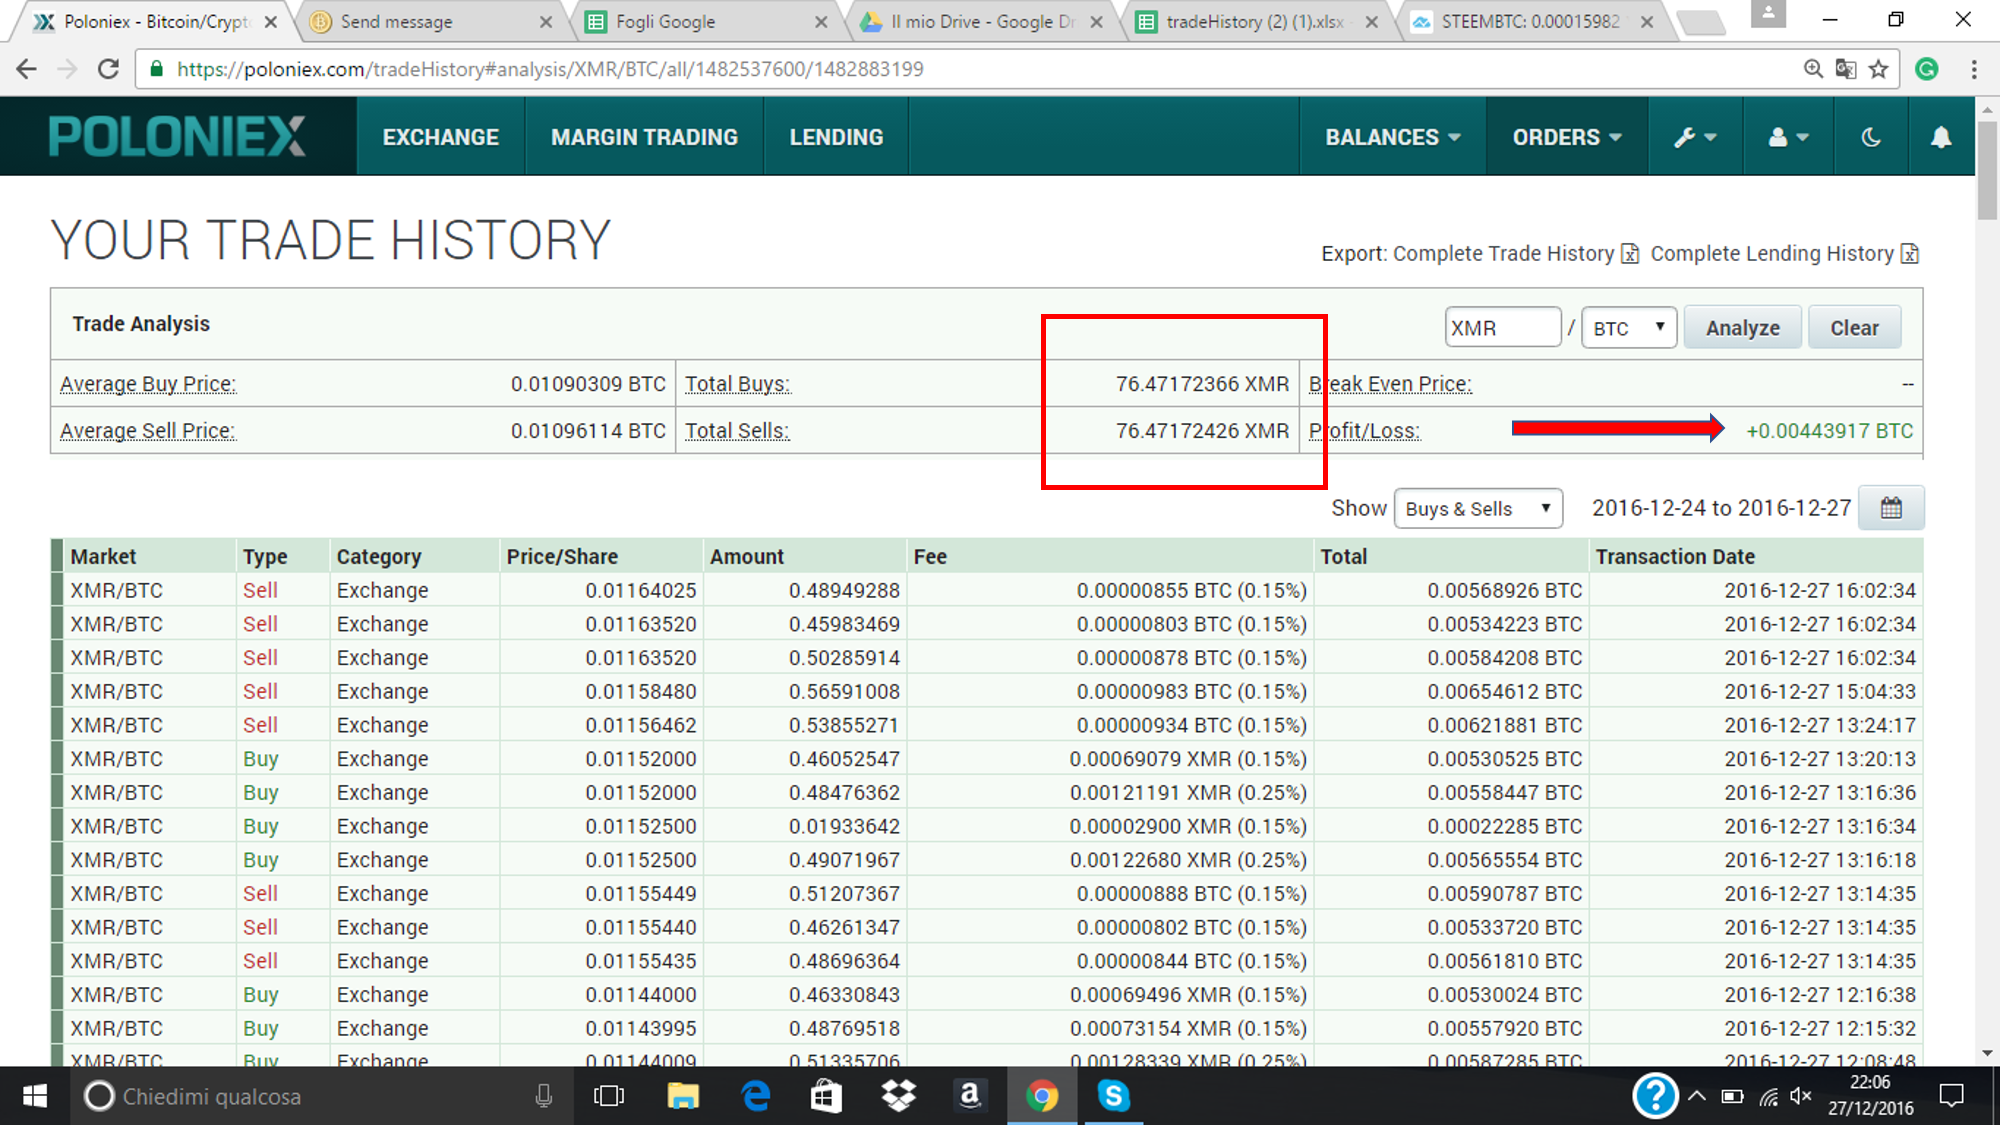Click the profit value +0.00443917 BTC

click(1829, 431)
